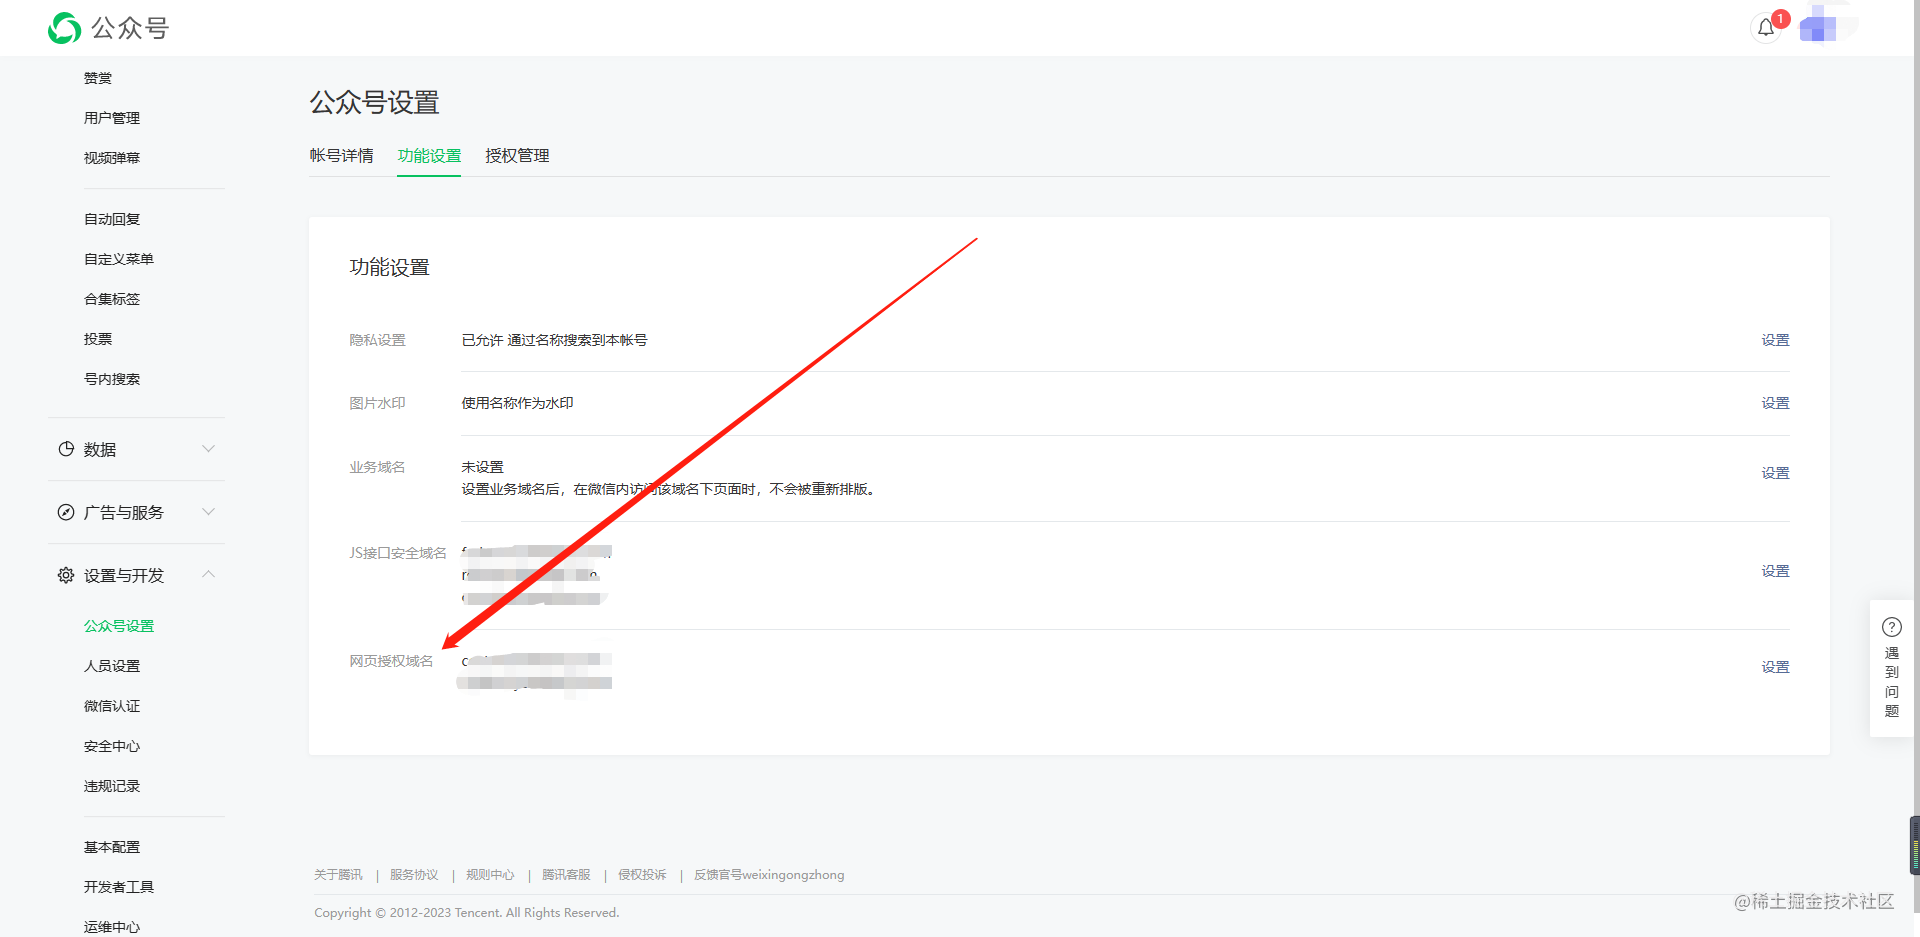
Task: Collapse the 设置与开发 chevron
Action: [x=208, y=574]
